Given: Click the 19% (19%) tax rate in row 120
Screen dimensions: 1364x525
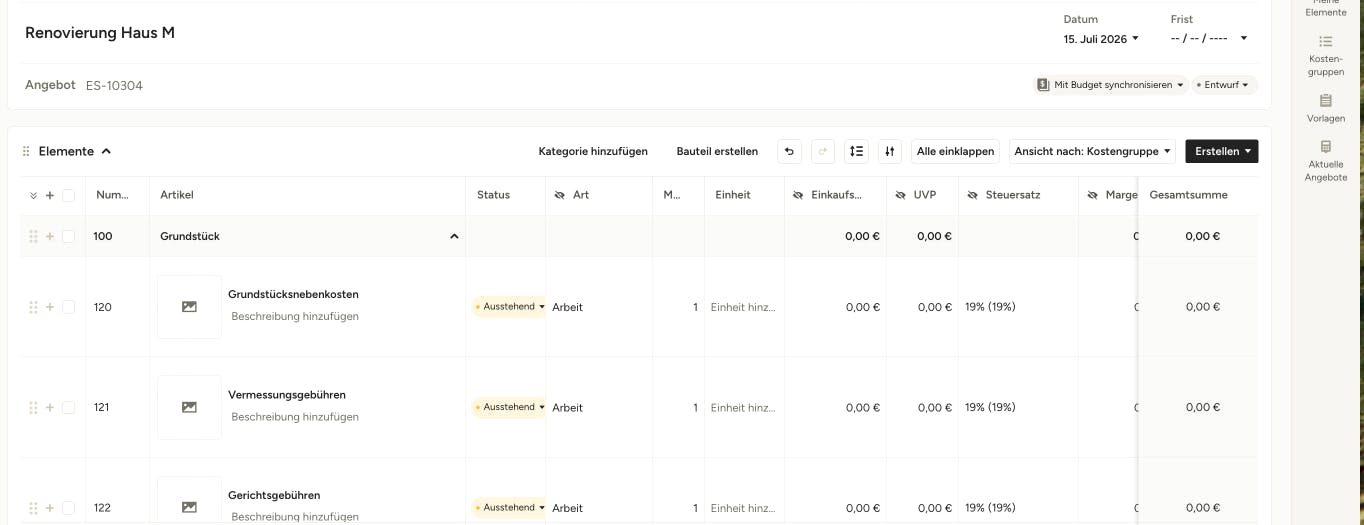Looking at the screenshot, I should (990, 307).
